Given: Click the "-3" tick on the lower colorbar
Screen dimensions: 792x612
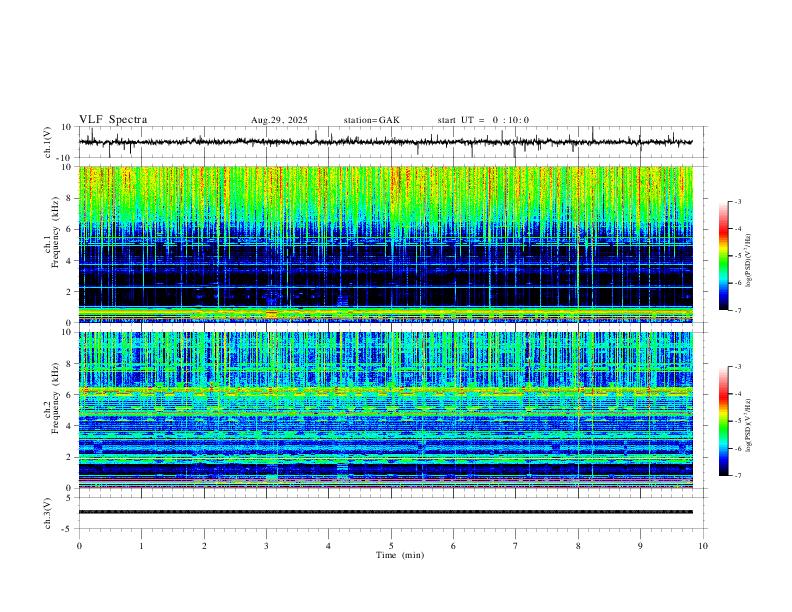Looking at the screenshot, I should [x=738, y=367].
